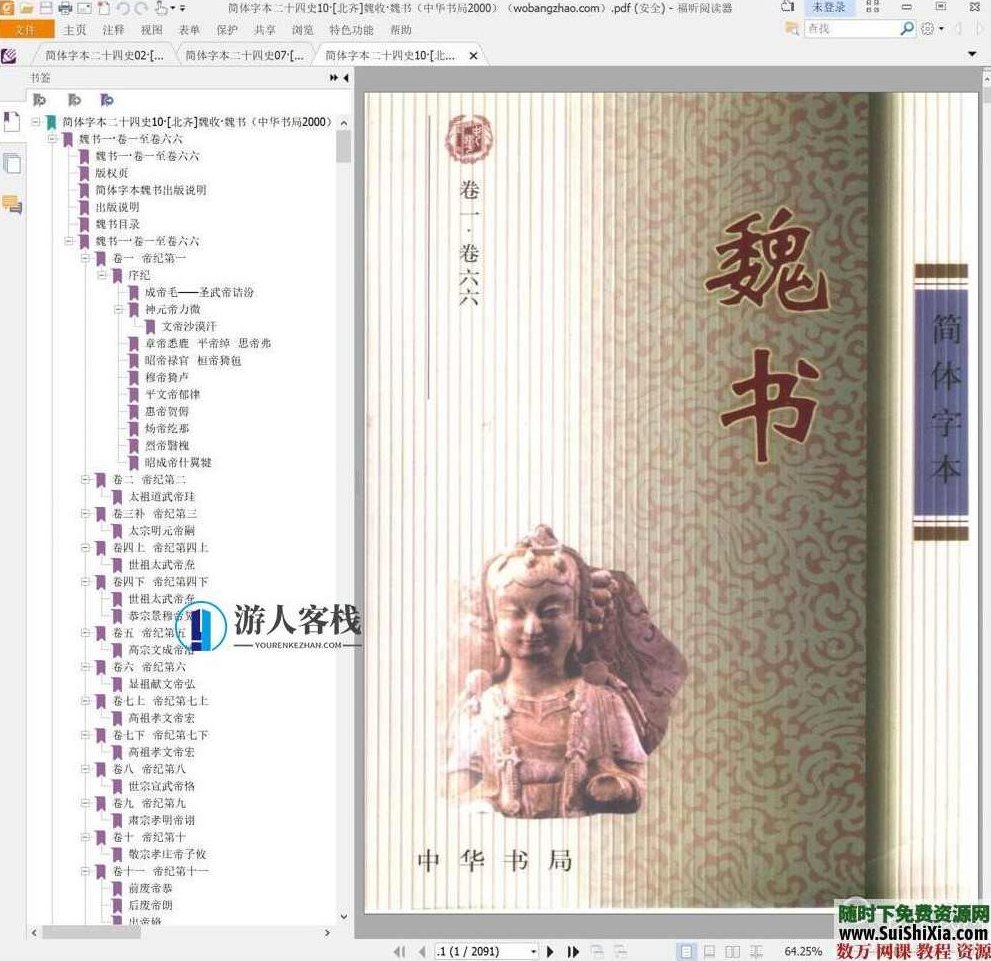Click the Undo icon in the top toolbar
This screenshot has width=991, height=961.
(x=122, y=8)
